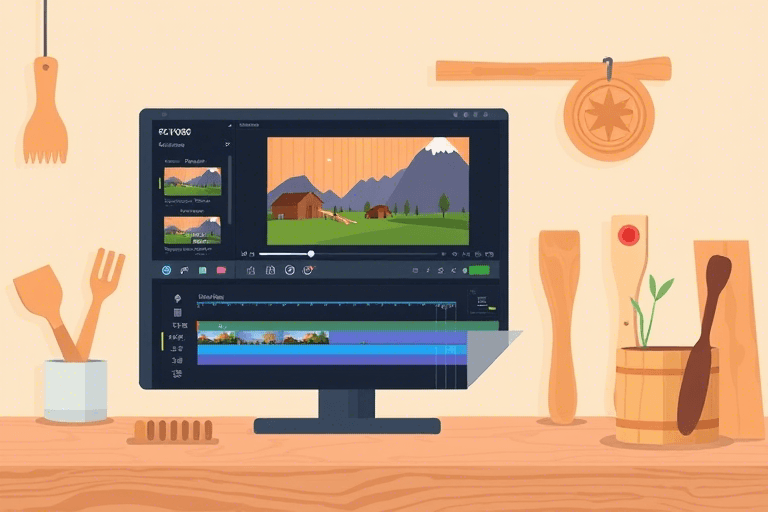Viewport: 768px width, 512px height.
Task: Click the grid icon below the timeline marker icon
Action: [x=177, y=312]
